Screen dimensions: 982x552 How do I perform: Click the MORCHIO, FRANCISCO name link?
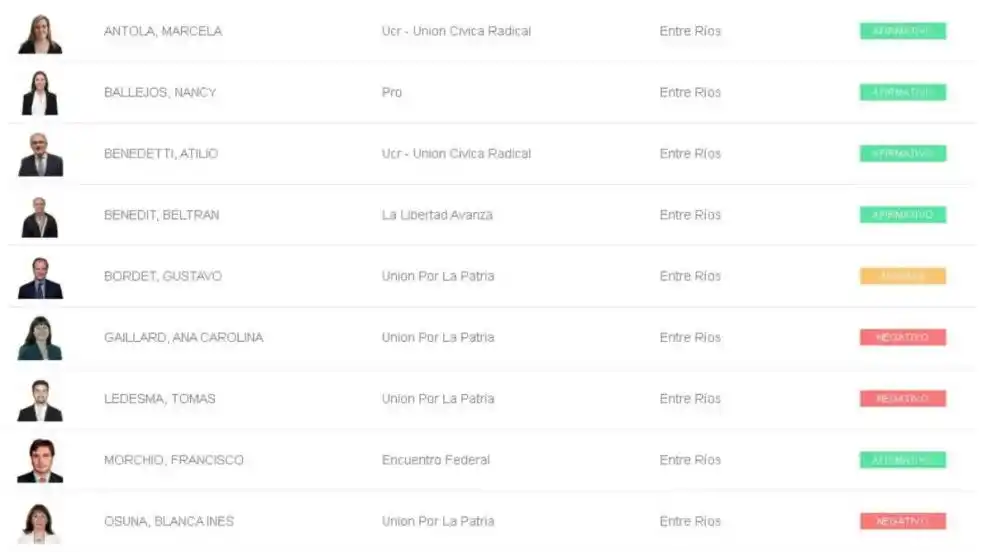[x=174, y=460]
